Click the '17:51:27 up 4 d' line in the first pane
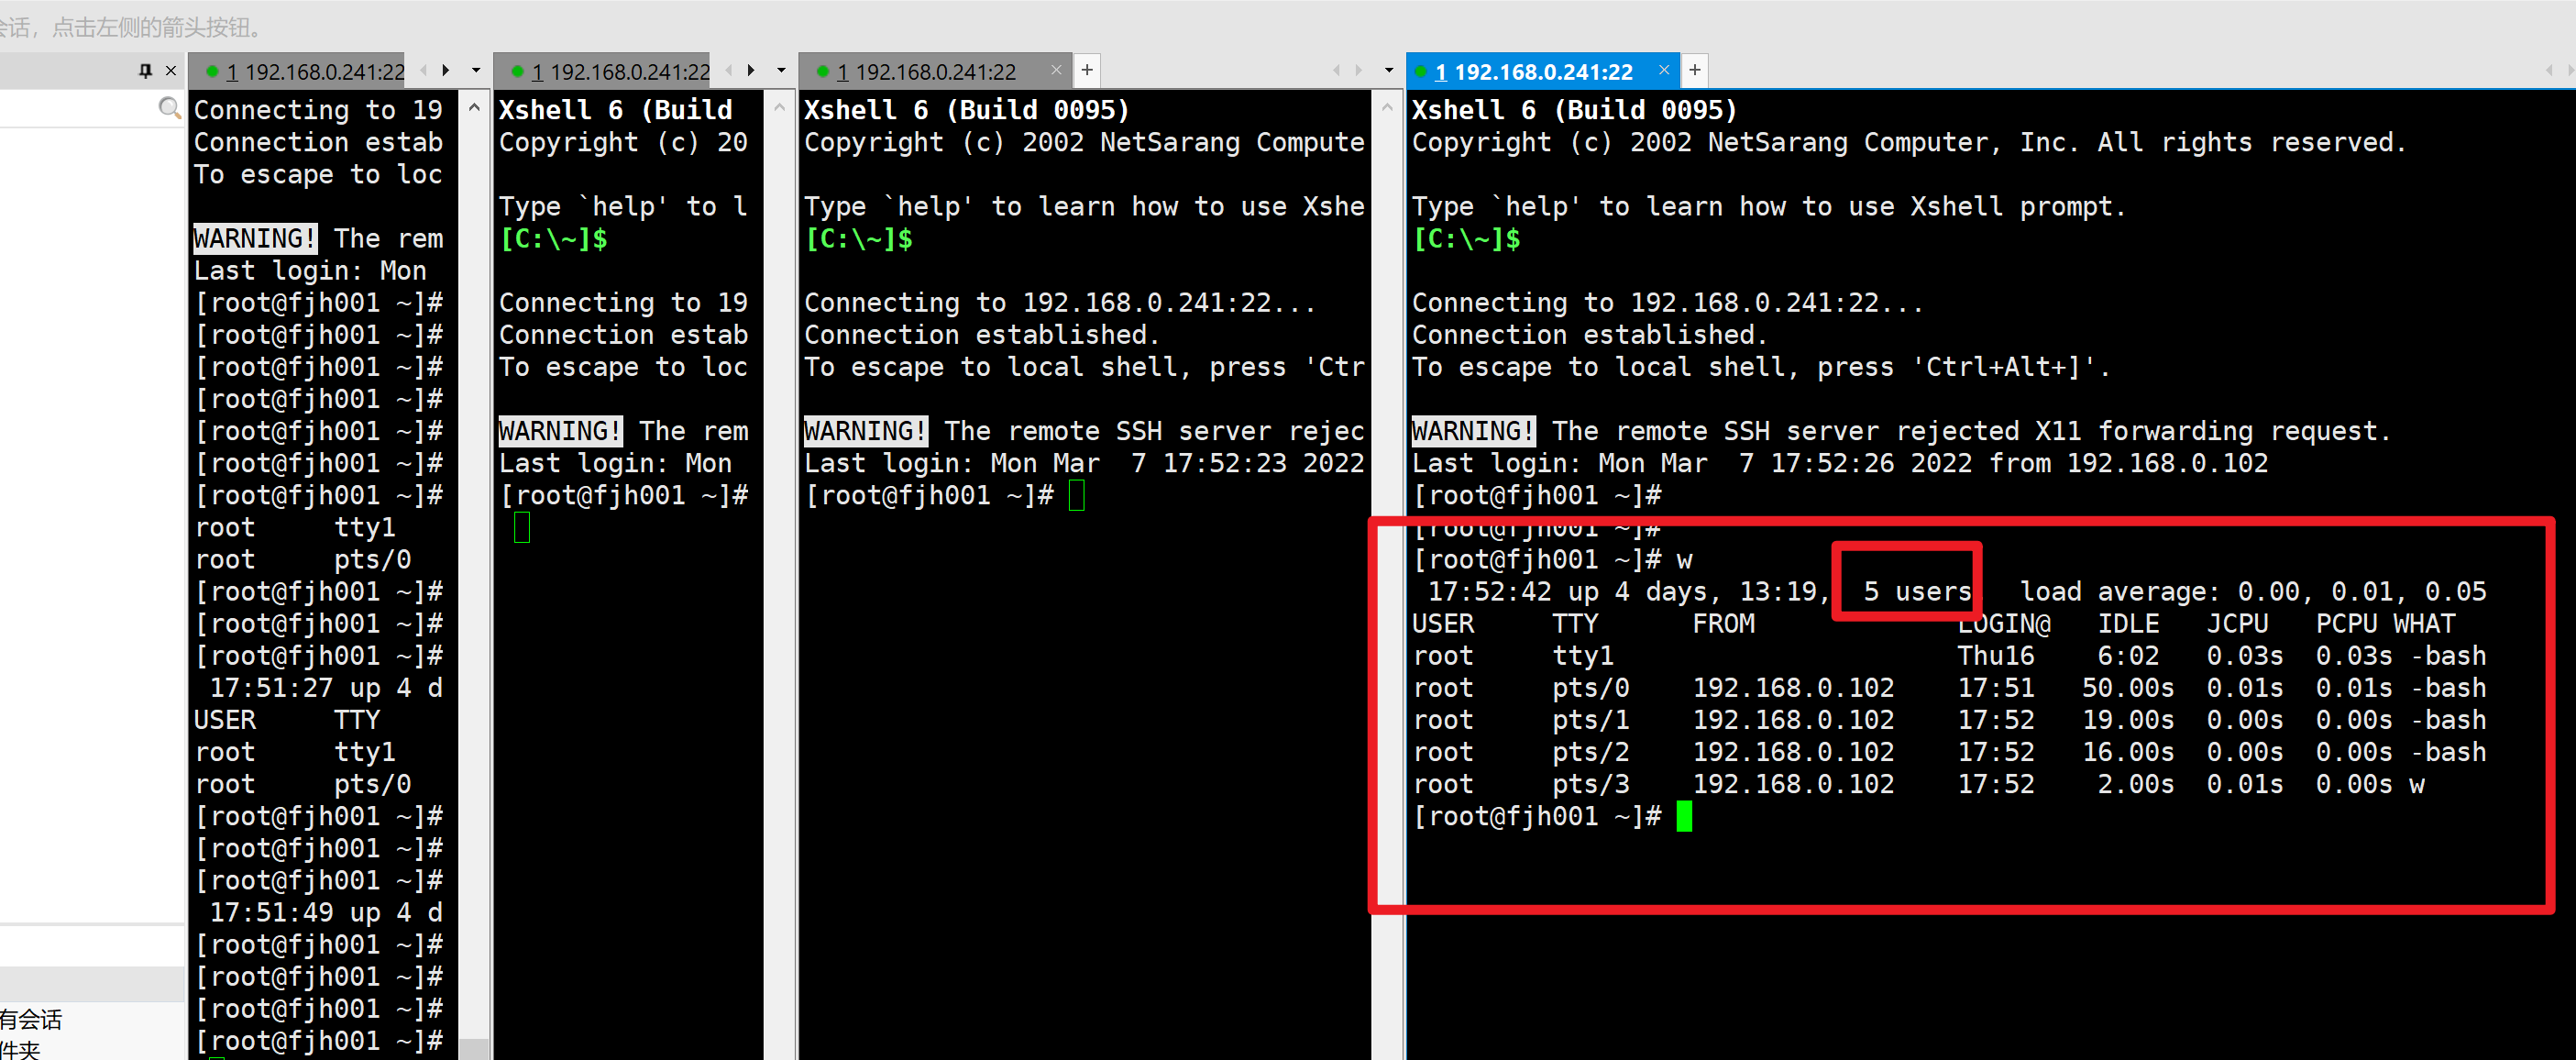The height and width of the screenshot is (1060, 2576). [326, 688]
